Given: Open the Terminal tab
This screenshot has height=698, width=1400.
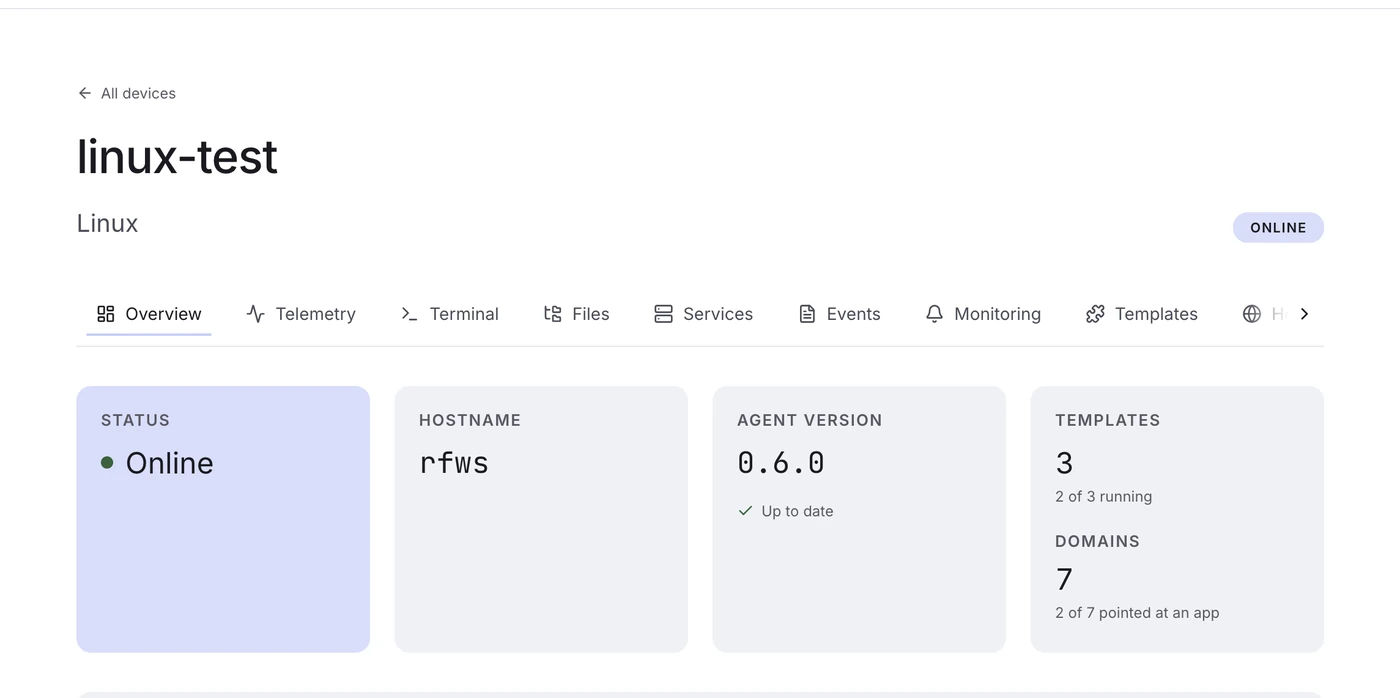Looking at the screenshot, I should coord(449,314).
